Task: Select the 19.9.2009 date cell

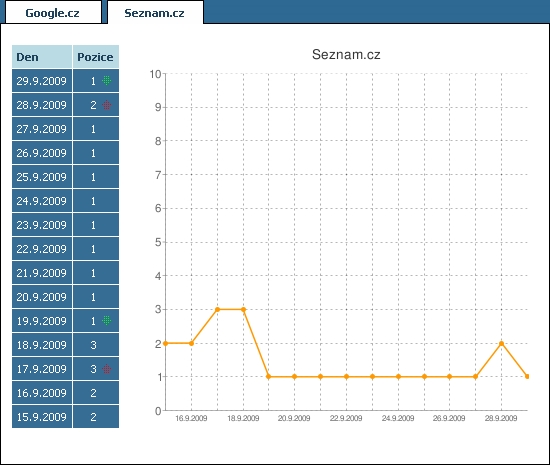Action: tap(42, 321)
